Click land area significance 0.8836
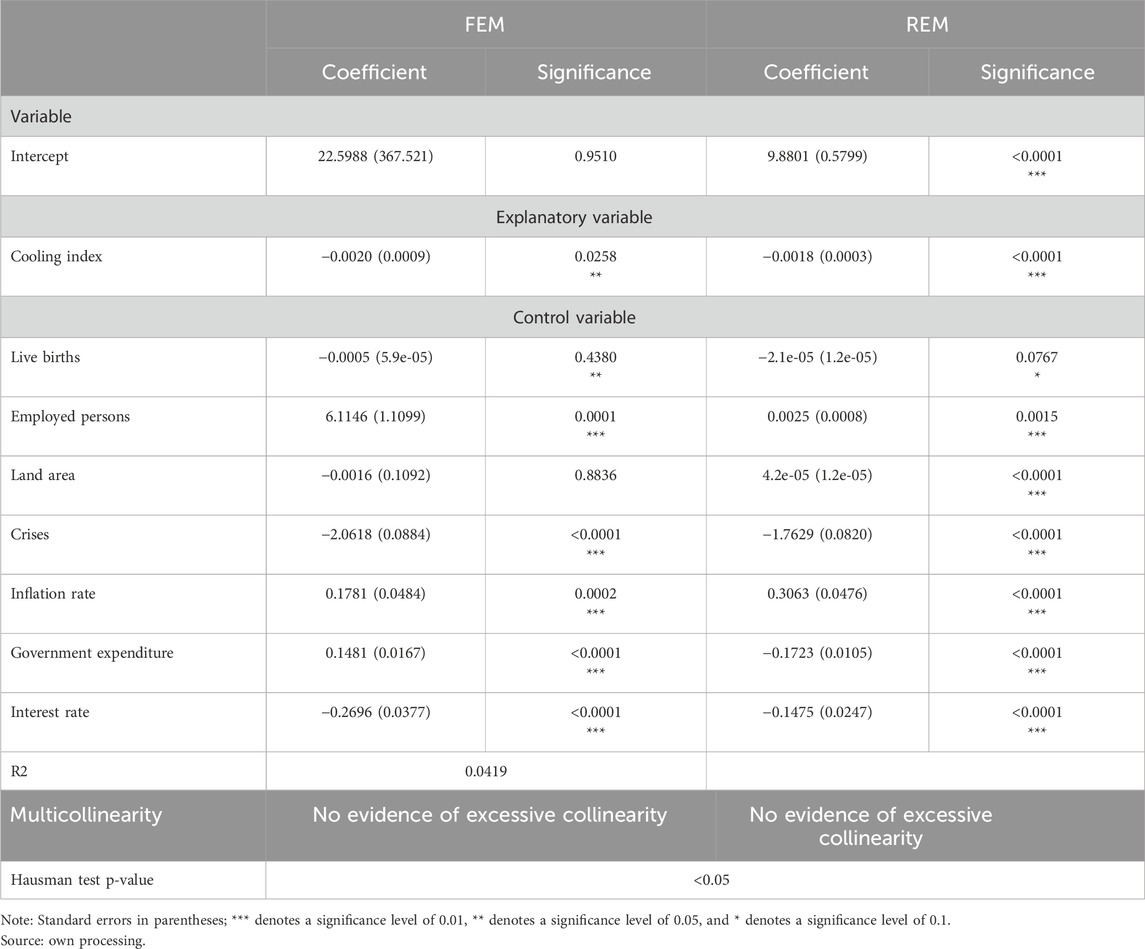This screenshot has width=1145, height=949. click(595, 475)
